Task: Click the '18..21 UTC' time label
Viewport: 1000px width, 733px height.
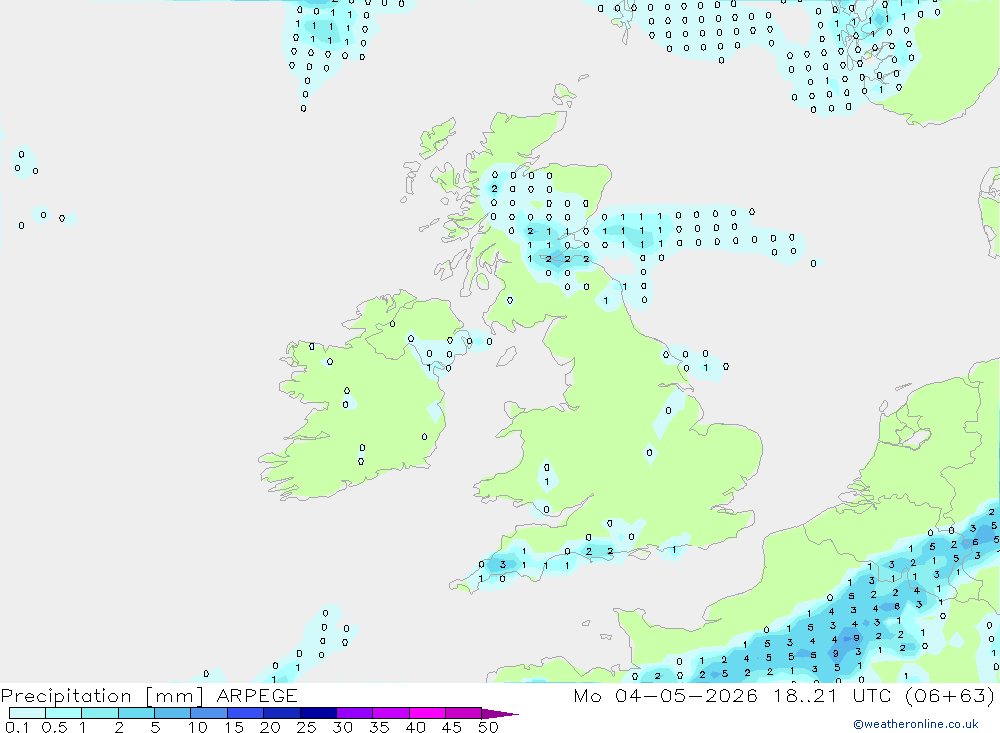Action: 832,695
